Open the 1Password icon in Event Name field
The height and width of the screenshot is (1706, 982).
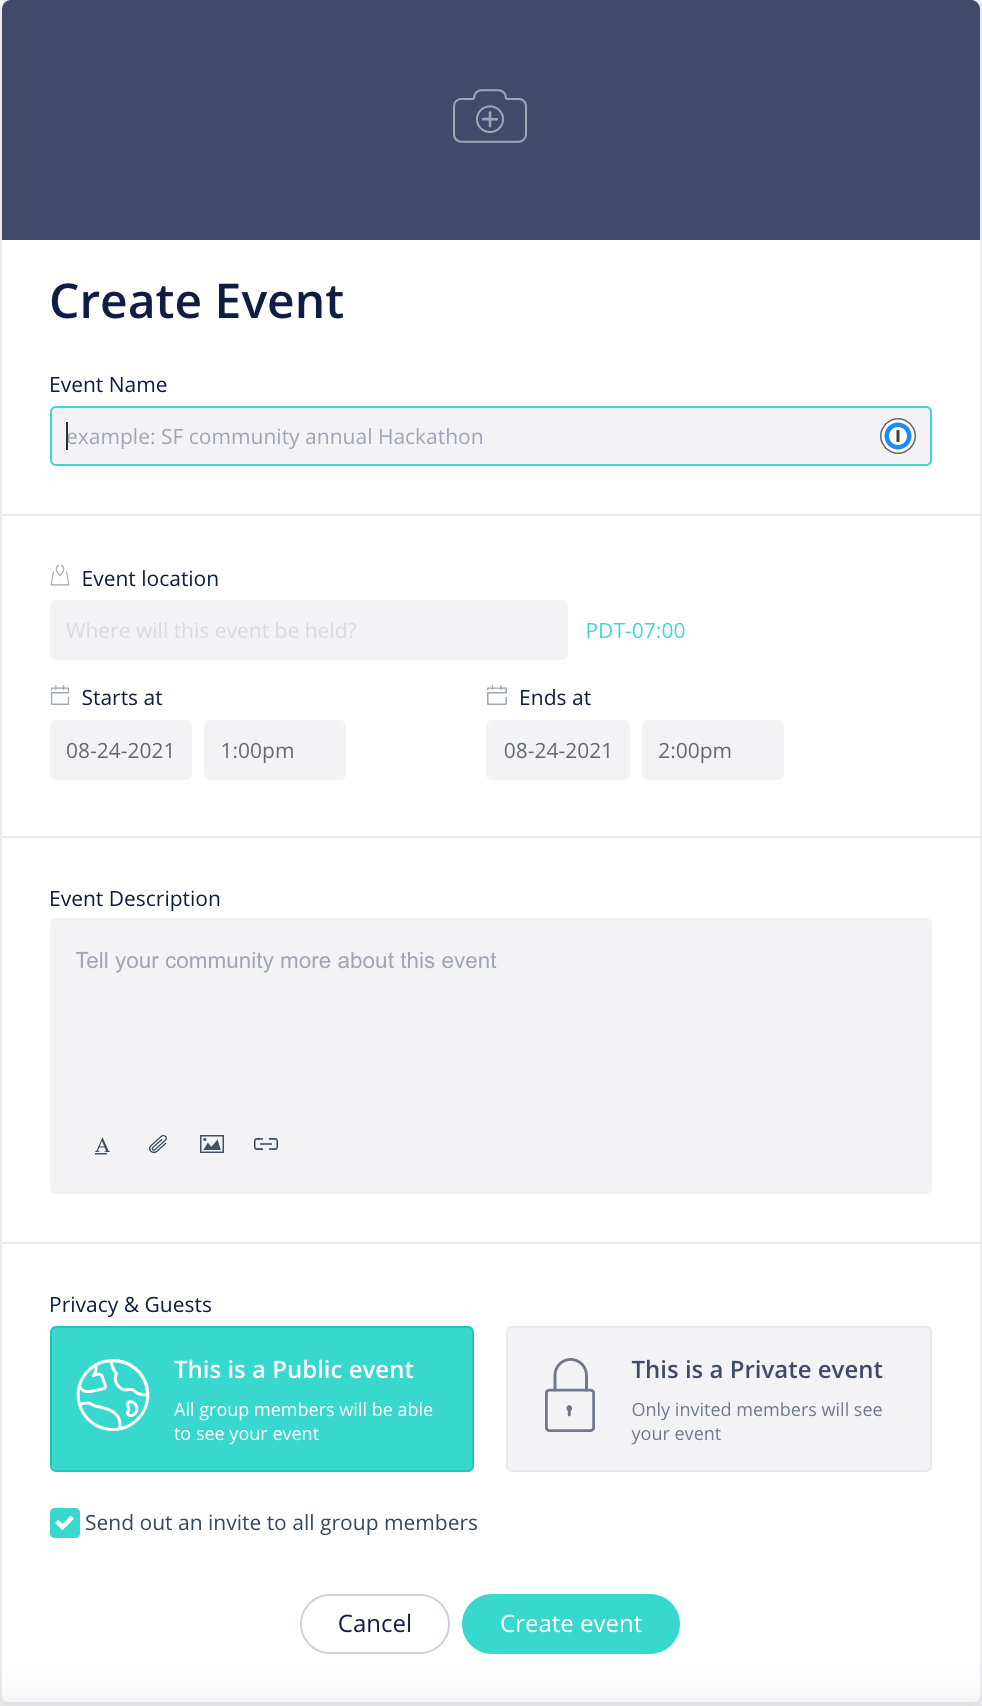tap(897, 436)
